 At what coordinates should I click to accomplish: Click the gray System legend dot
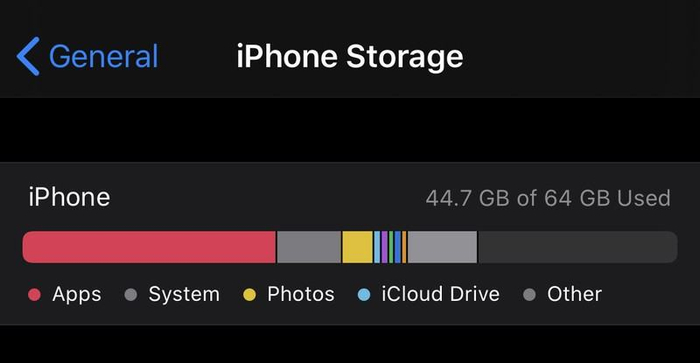pos(131,295)
